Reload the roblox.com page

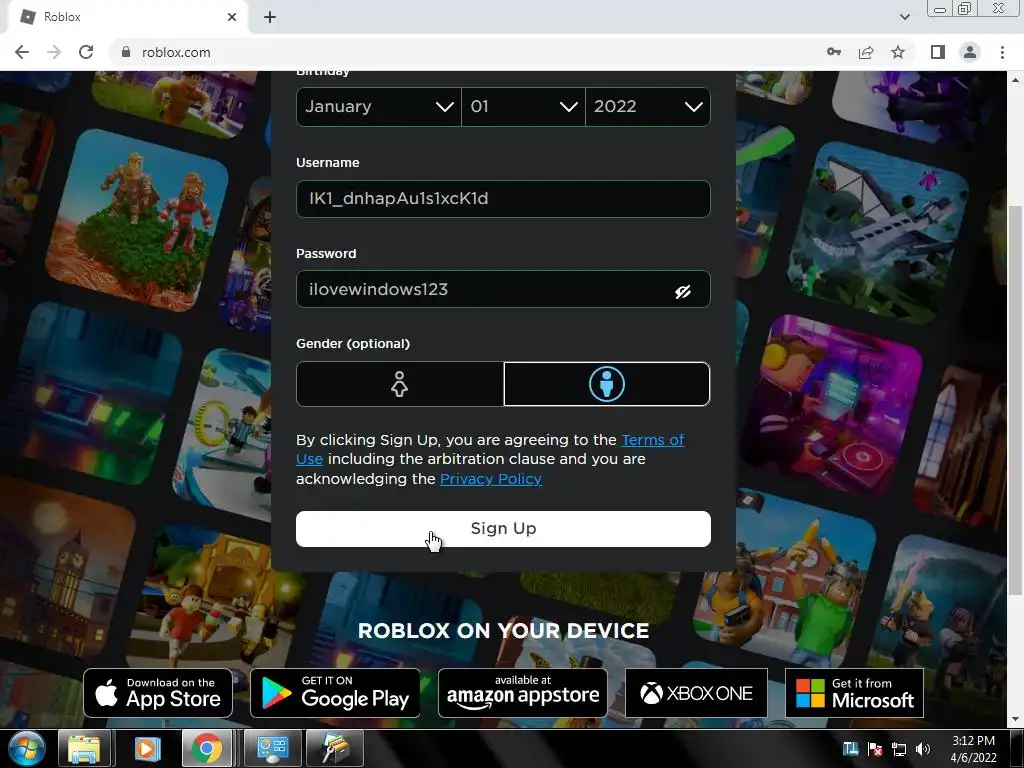coord(86,52)
